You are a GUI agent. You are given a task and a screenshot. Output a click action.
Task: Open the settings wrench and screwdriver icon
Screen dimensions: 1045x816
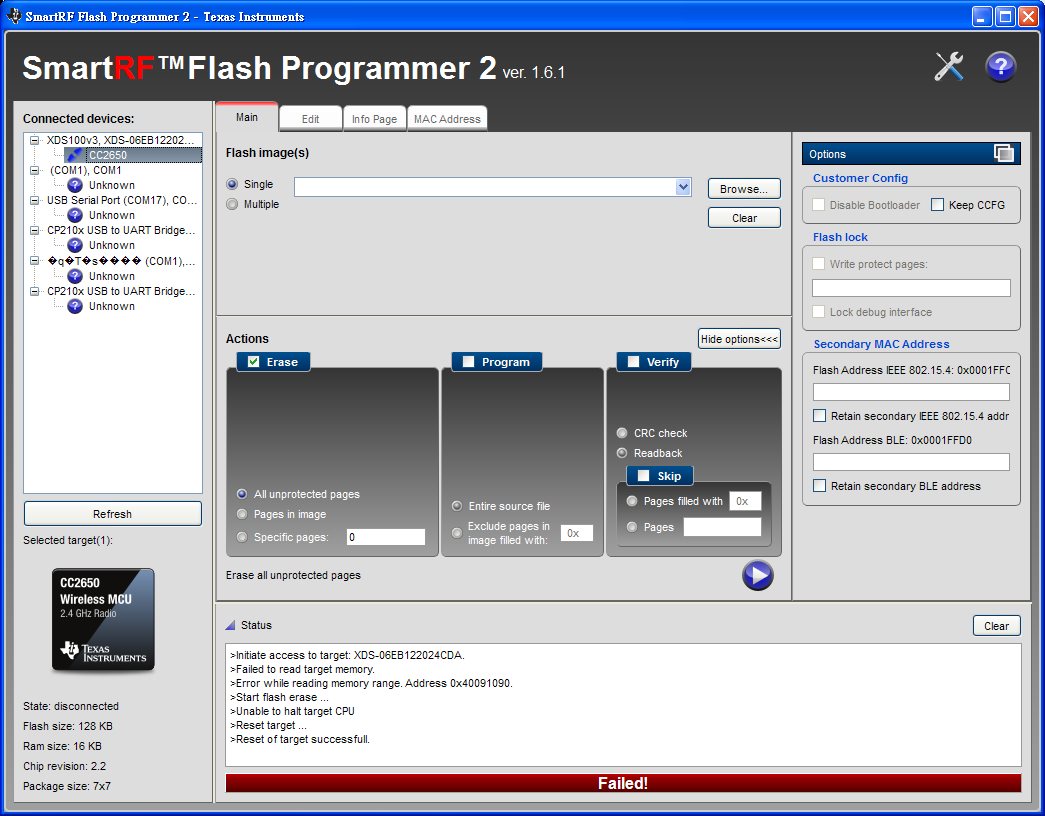pos(948,67)
